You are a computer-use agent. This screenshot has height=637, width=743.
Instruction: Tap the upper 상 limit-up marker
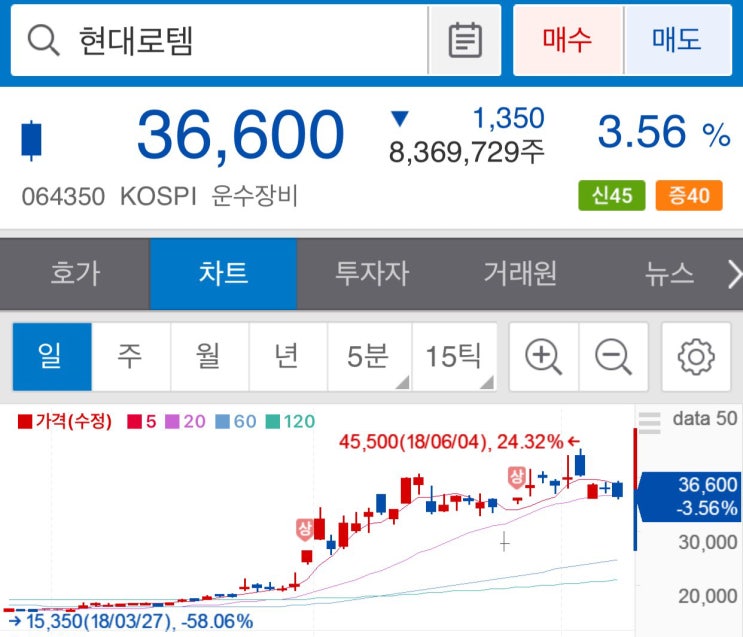[516, 477]
